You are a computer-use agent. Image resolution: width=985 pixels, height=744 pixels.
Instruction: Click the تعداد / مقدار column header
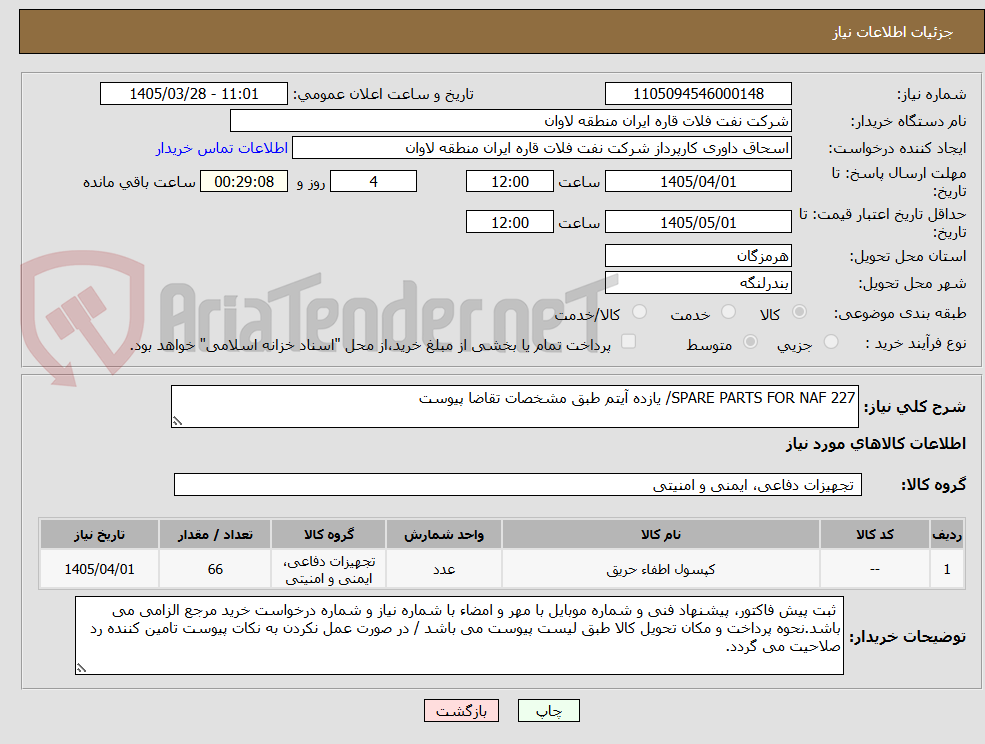click(x=215, y=535)
